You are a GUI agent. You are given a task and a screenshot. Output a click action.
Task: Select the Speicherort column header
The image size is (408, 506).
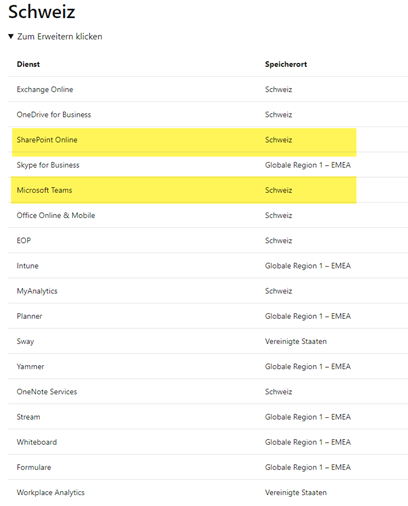(286, 64)
